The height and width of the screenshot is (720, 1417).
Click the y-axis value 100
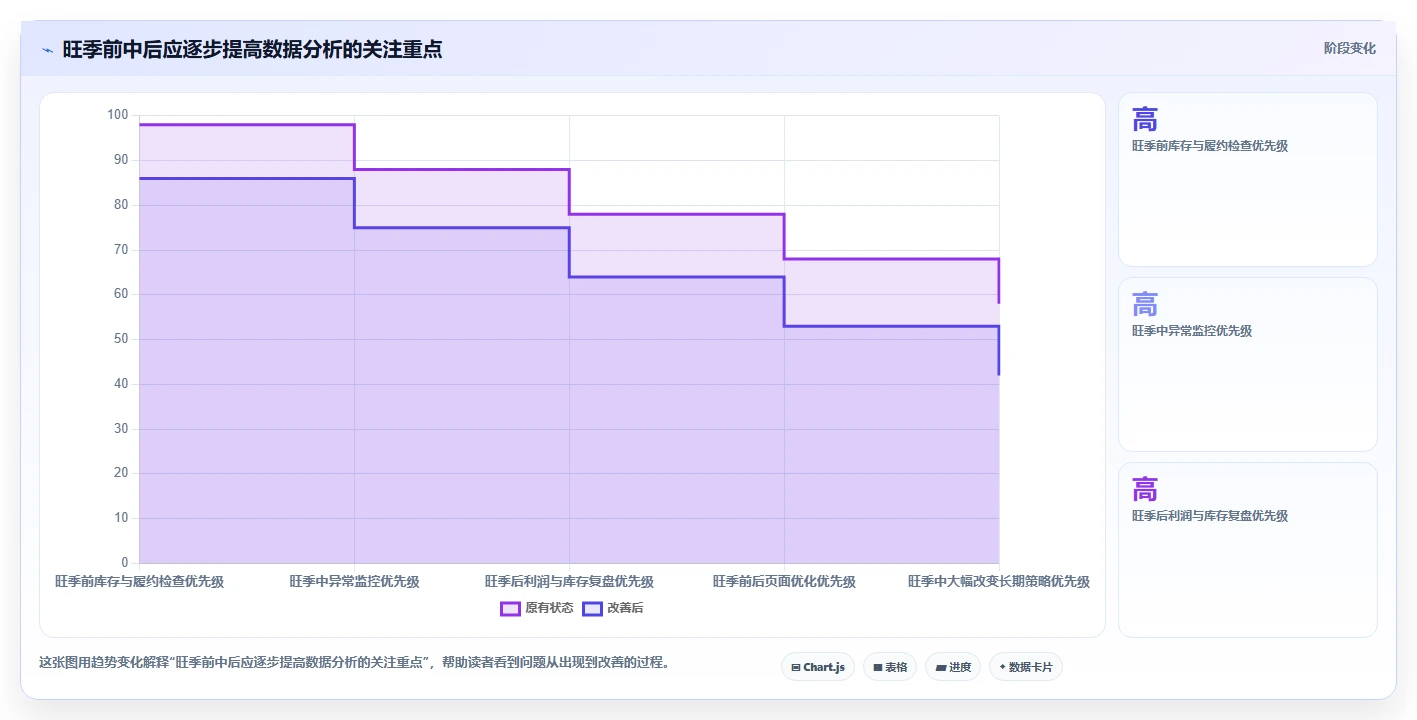118,115
